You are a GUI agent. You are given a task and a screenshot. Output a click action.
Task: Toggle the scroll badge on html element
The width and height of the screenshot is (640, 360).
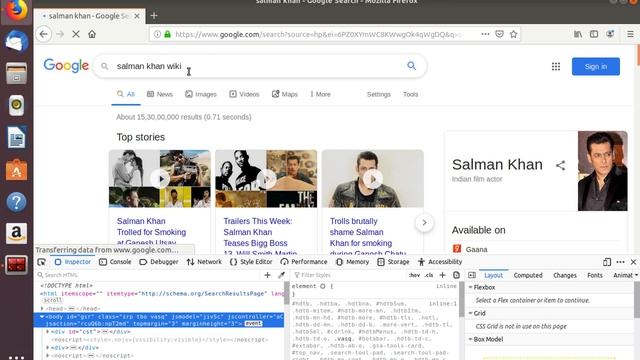click(53, 300)
